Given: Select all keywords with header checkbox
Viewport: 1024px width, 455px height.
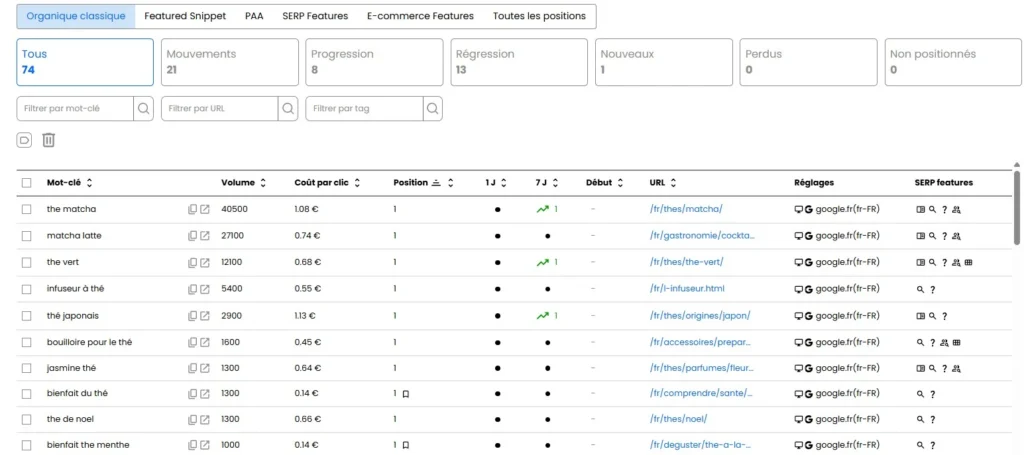Looking at the screenshot, I should click(x=27, y=183).
